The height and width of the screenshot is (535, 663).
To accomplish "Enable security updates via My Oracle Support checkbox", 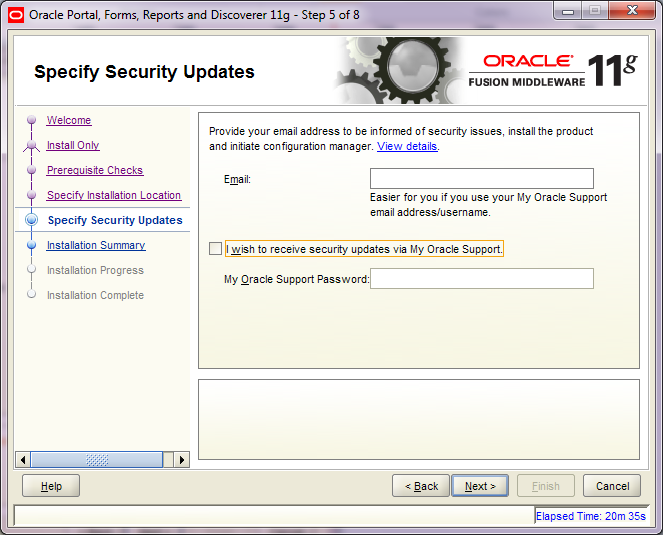I will (215, 249).
